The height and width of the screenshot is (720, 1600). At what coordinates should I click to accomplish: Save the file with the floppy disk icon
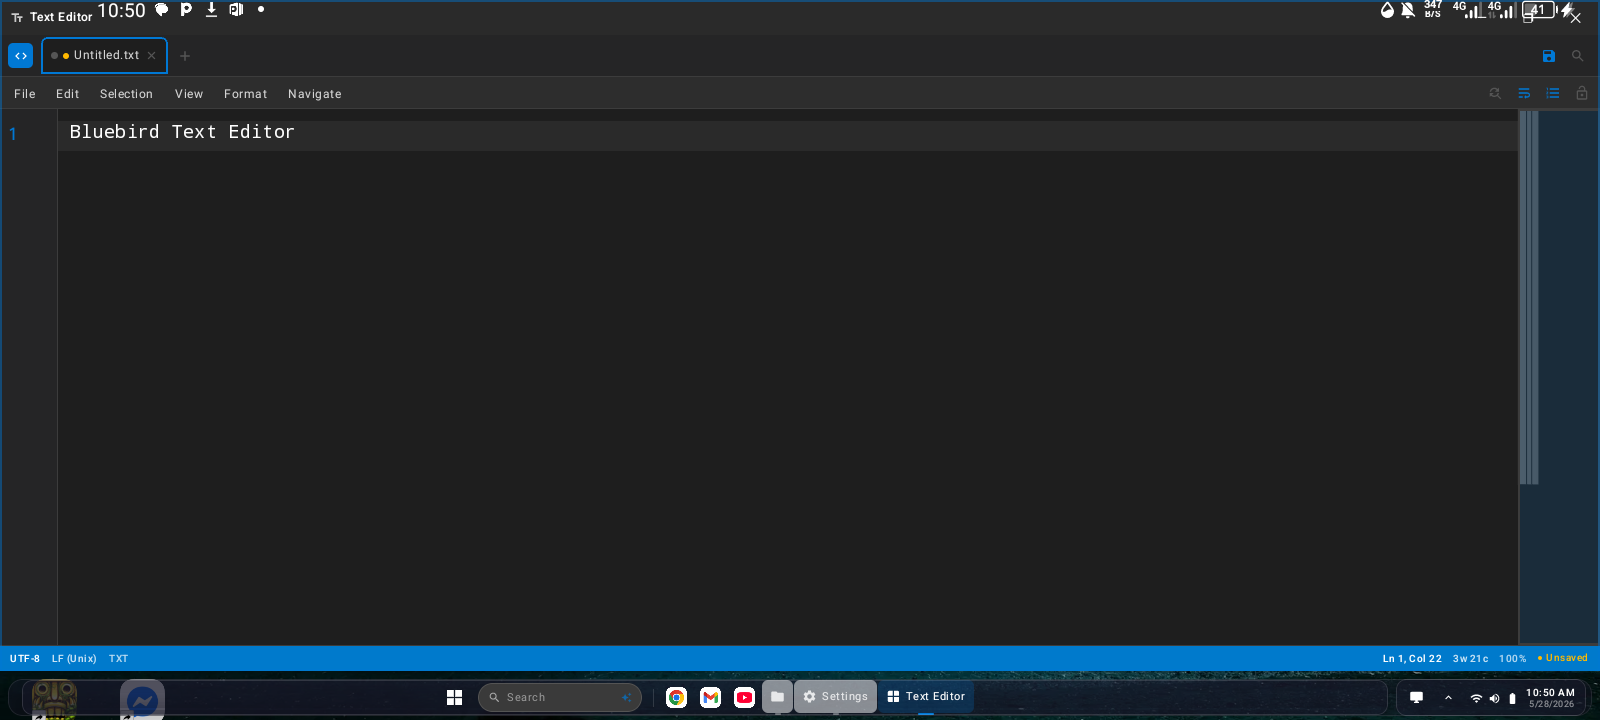point(1549,56)
